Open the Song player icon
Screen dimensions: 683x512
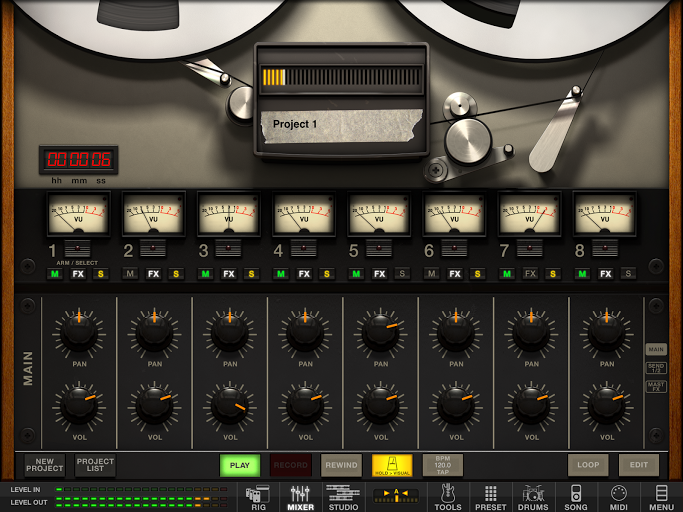(576, 496)
